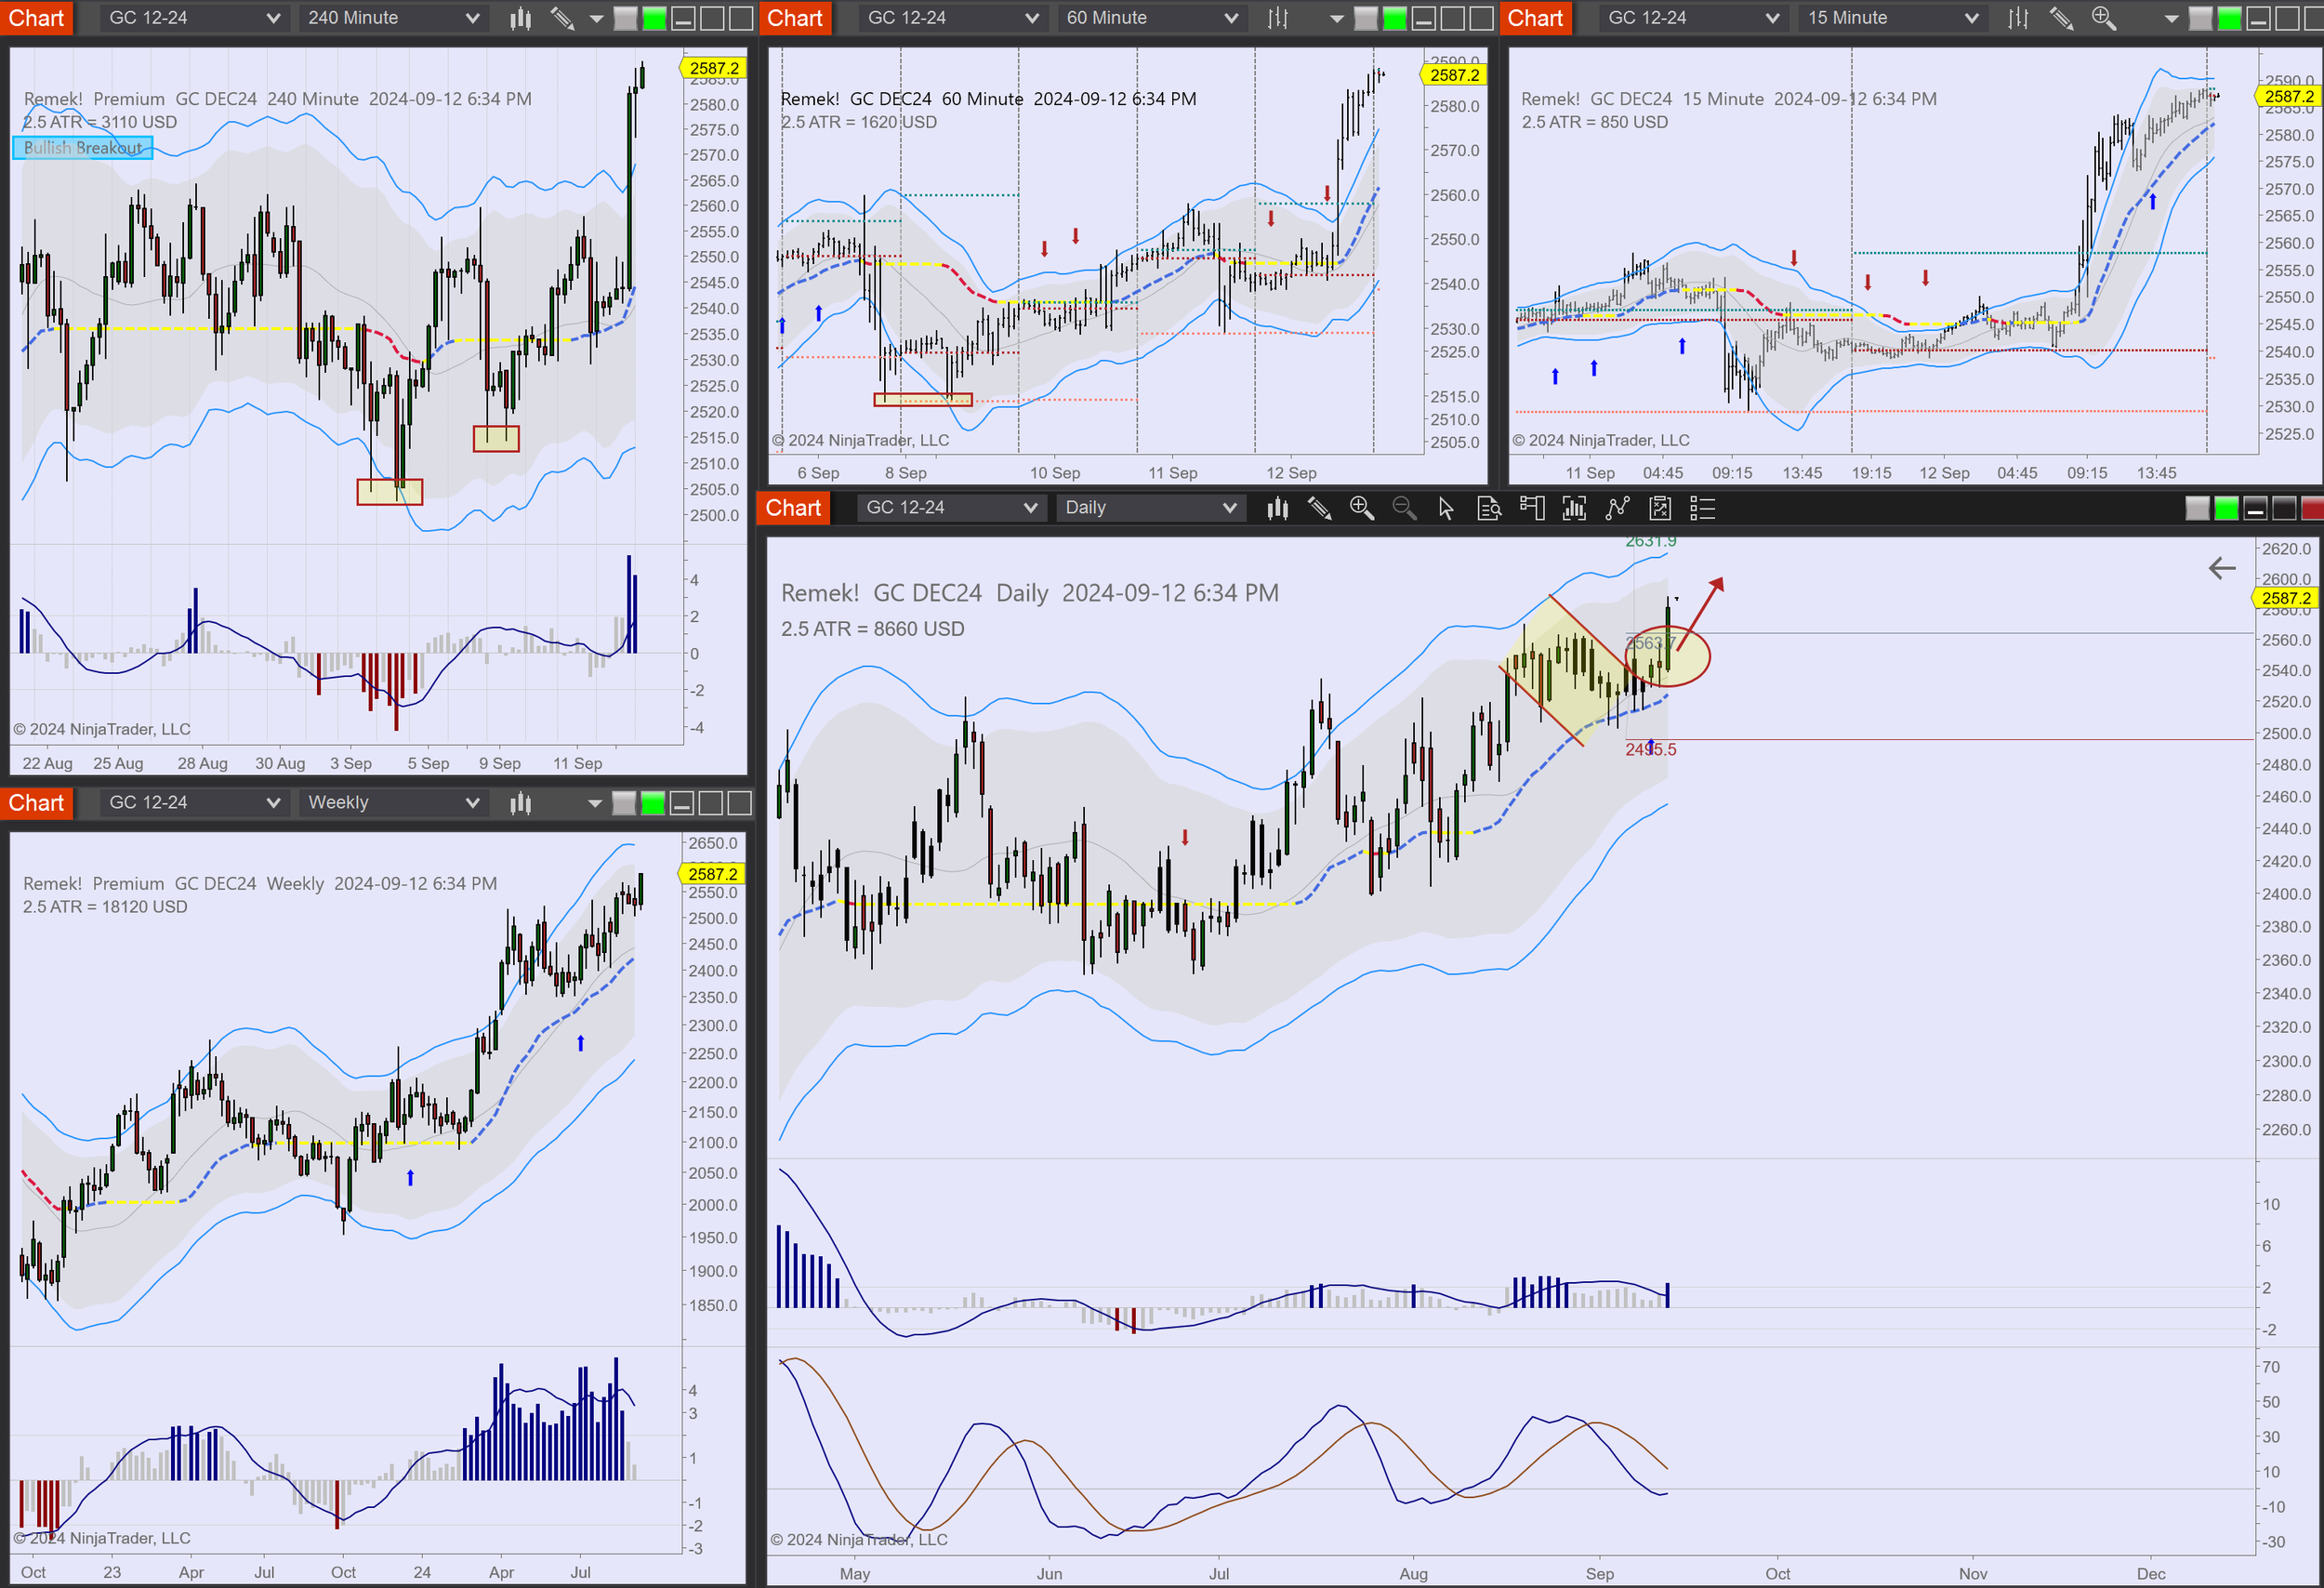This screenshot has width=2324, height=1588.
Task: Select the cursor pointer tool in Daily chart
Action: pos(1446,508)
